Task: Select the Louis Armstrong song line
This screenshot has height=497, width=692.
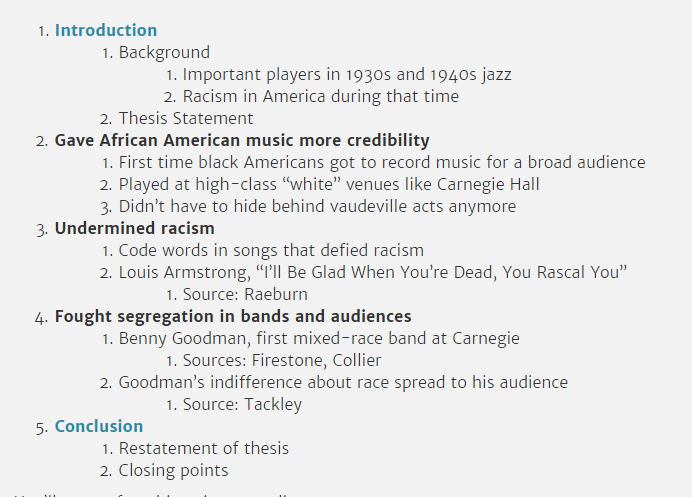Action: tap(372, 272)
